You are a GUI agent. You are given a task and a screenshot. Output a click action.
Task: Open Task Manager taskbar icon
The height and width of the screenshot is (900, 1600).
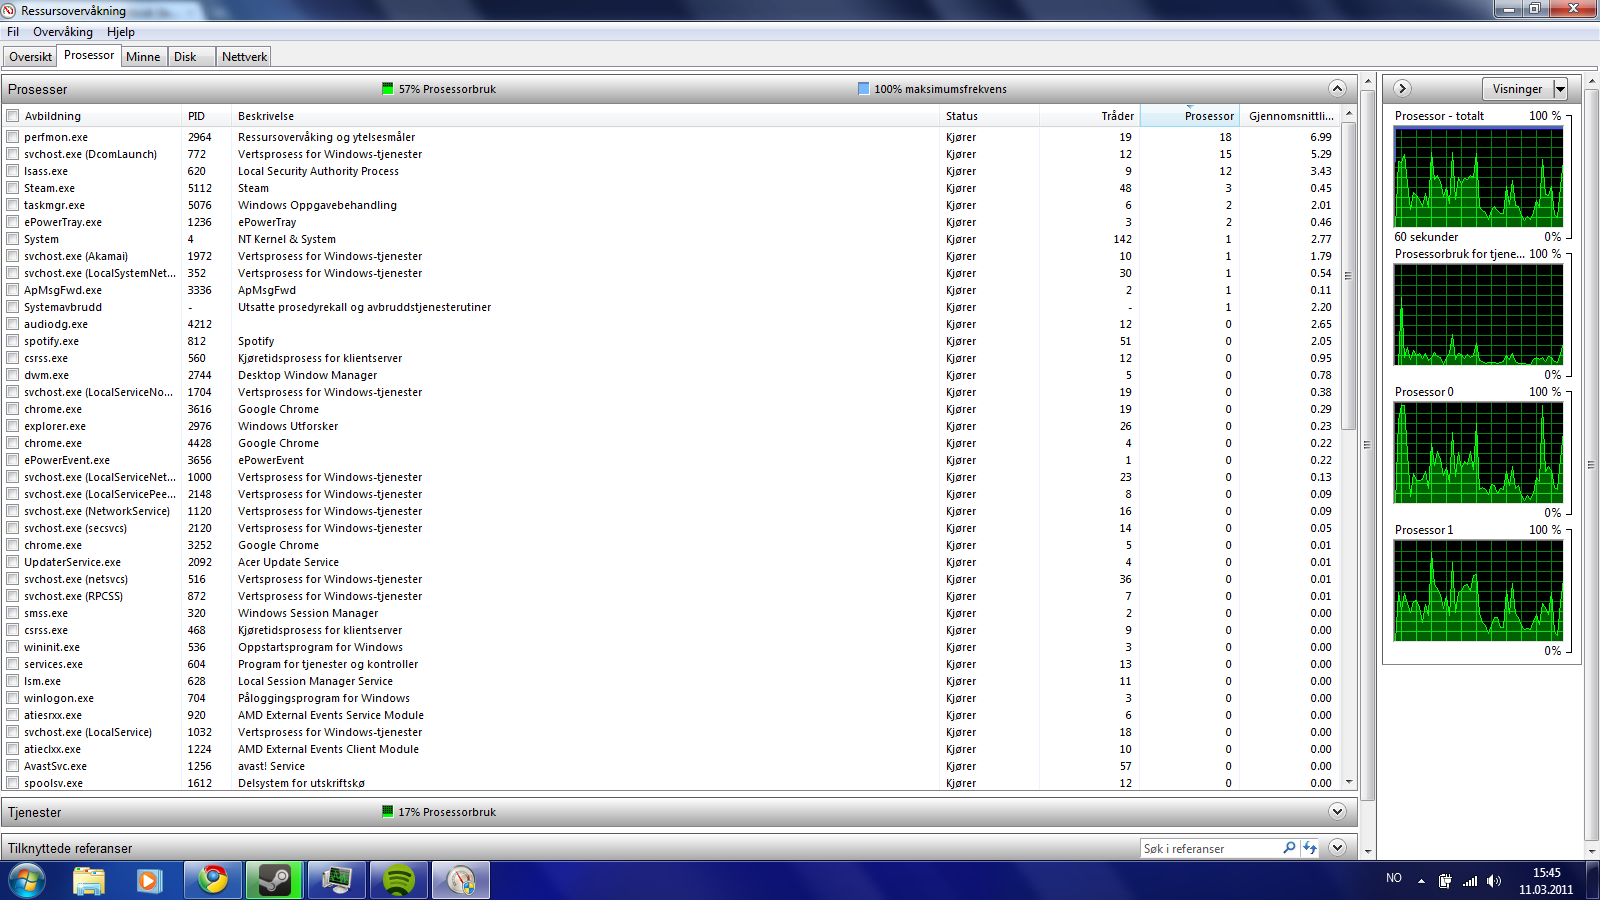pyautogui.click(x=336, y=881)
